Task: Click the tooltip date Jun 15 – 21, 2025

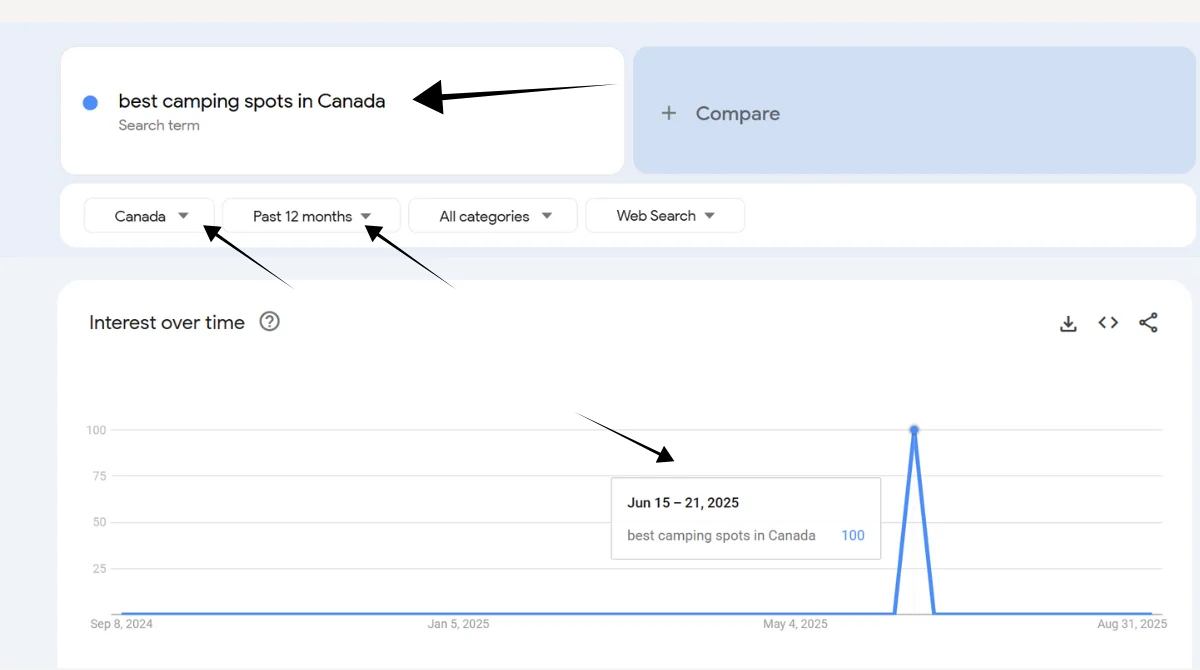Action: point(683,503)
